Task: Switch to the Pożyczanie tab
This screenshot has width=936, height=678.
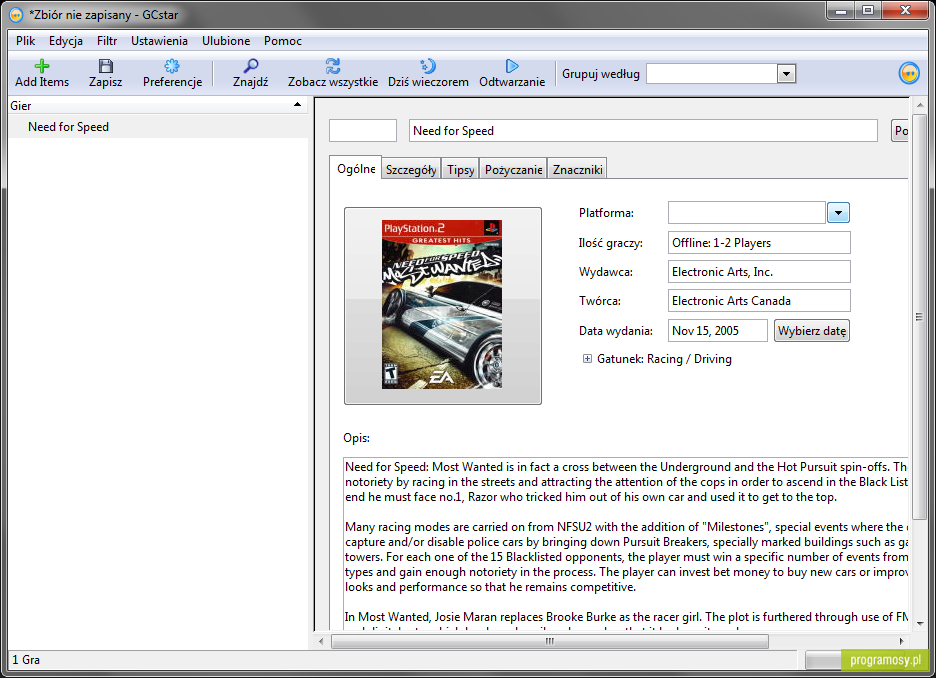Action: (x=513, y=170)
